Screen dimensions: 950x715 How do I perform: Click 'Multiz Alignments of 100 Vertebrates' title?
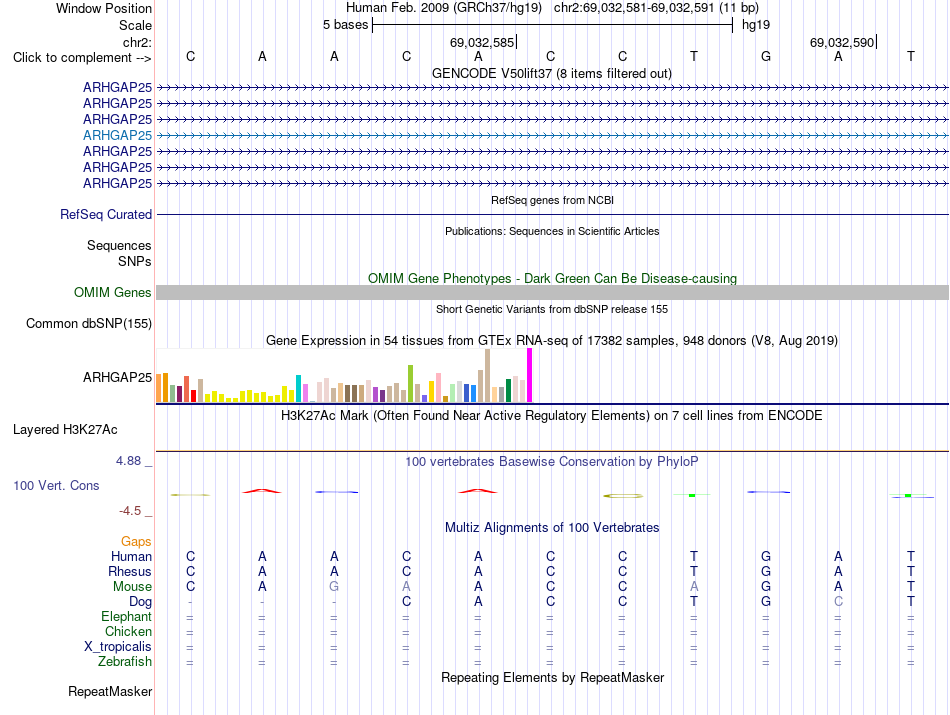pyautogui.click(x=552, y=528)
